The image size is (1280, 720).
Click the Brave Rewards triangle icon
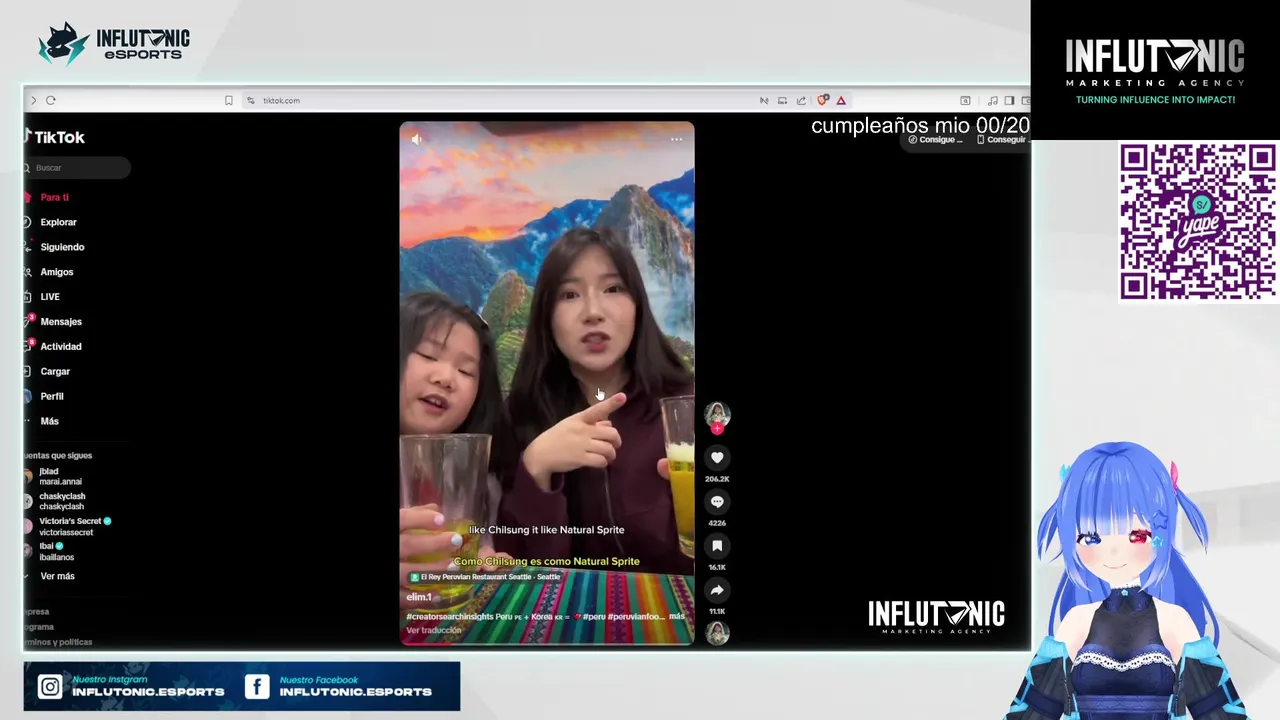point(841,100)
